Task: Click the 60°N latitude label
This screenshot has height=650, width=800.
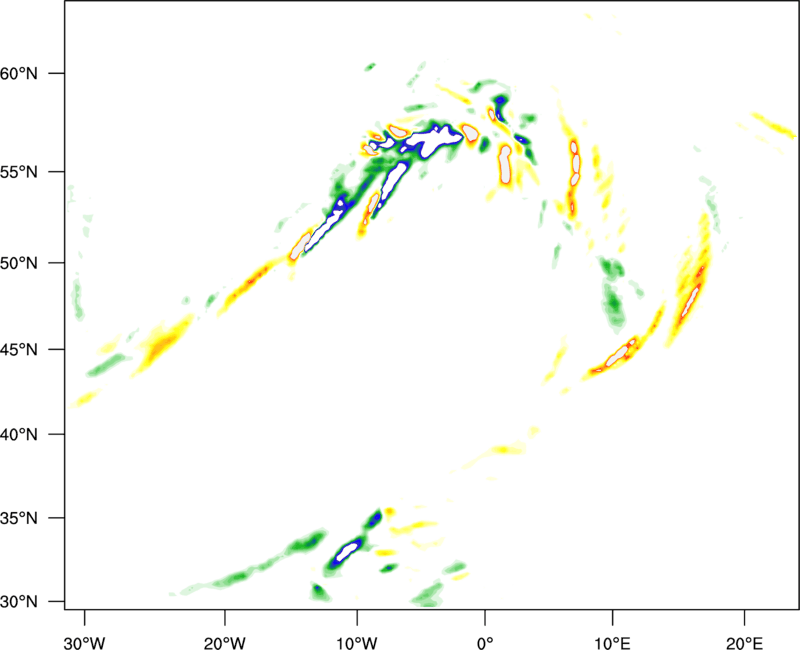Action: point(19,73)
